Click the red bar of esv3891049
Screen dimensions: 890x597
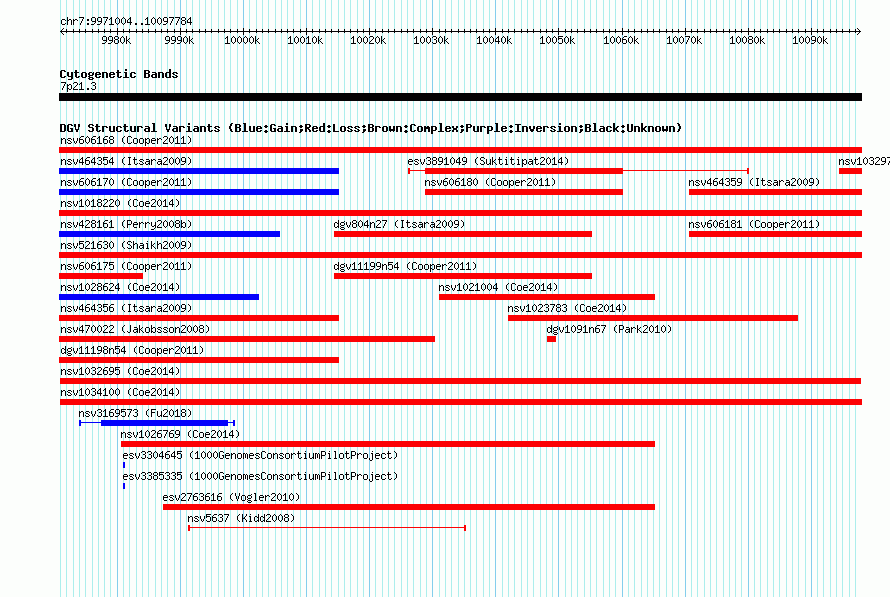point(523,171)
